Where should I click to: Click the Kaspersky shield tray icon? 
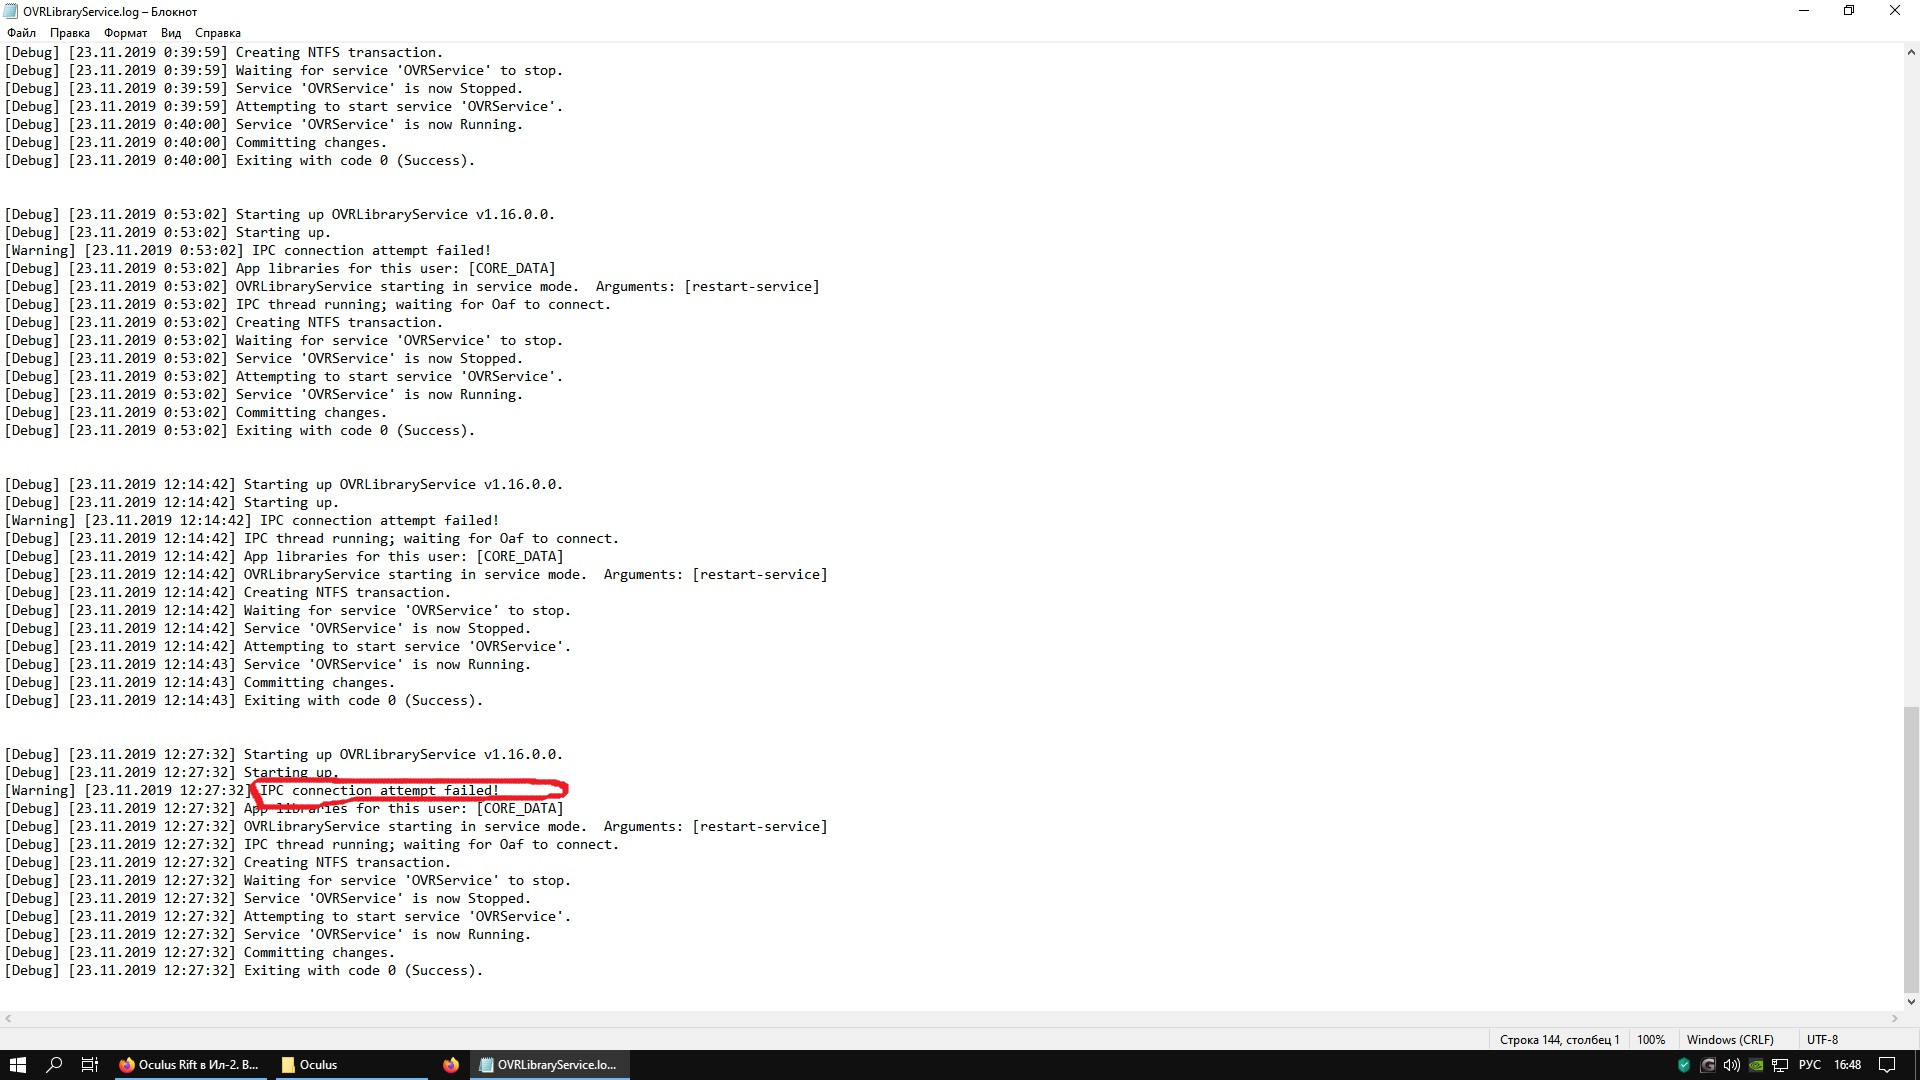tap(1683, 1065)
